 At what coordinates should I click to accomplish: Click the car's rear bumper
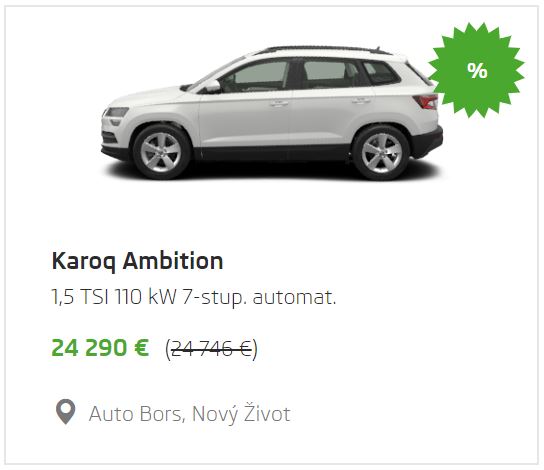point(427,142)
